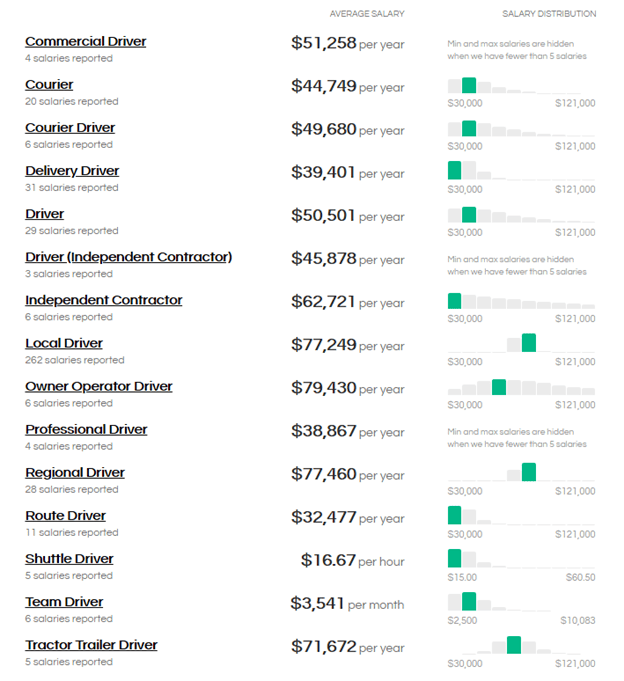The height and width of the screenshot is (681, 624).
Task: Select the Delivery Driver link
Action: click(x=72, y=171)
